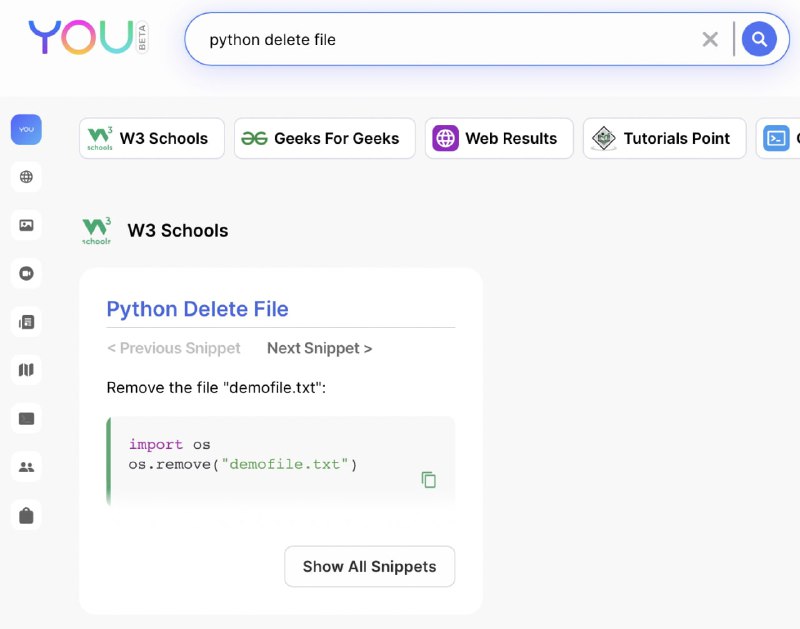The height and width of the screenshot is (629, 800).
Task: Select the Geeks For Geeks tab
Action: [x=324, y=138]
